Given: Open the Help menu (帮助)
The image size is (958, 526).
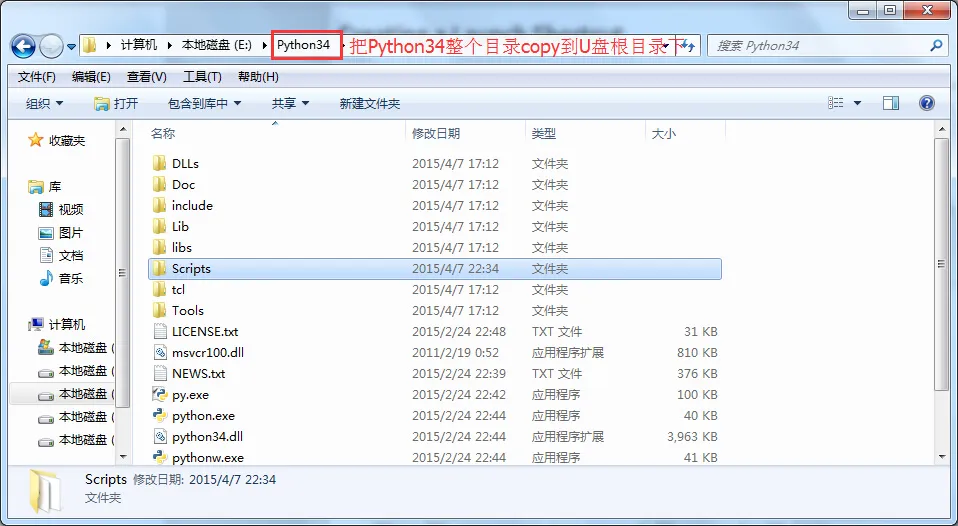Looking at the screenshot, I should (258, 77).
